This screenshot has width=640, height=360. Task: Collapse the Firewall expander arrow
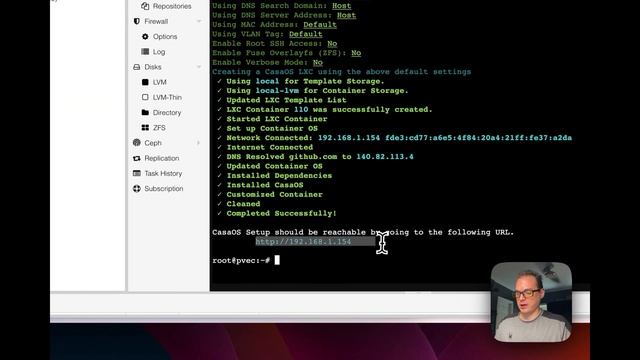(199, 21)
